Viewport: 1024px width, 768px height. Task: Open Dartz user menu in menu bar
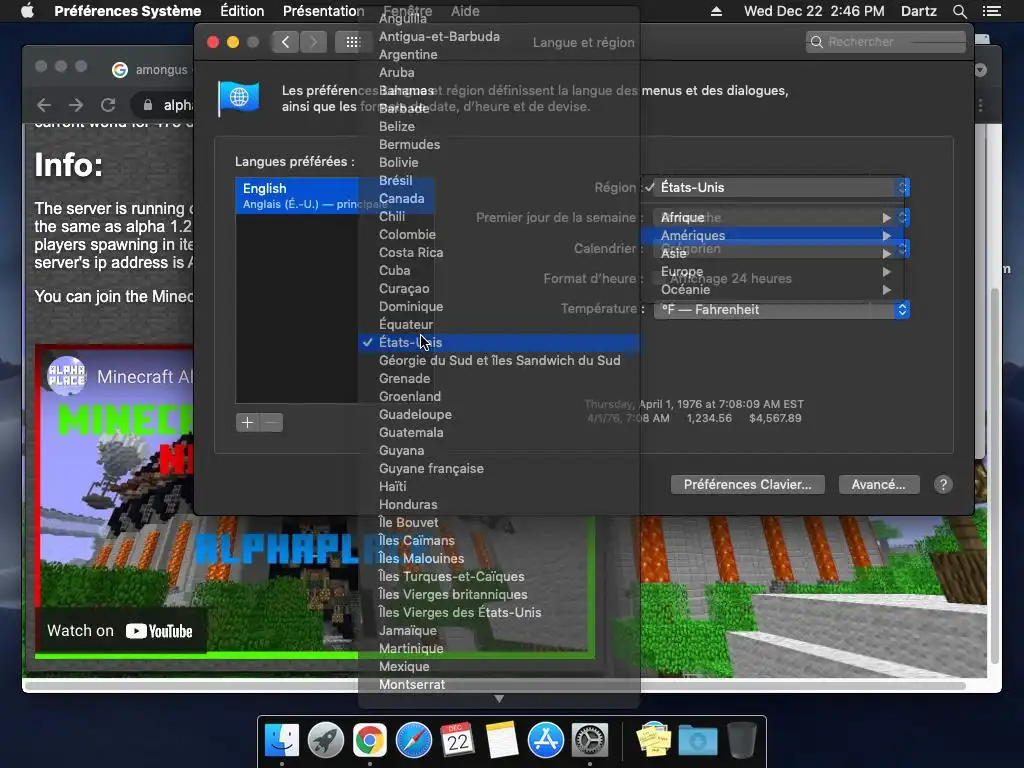click(x=918, y=11)
